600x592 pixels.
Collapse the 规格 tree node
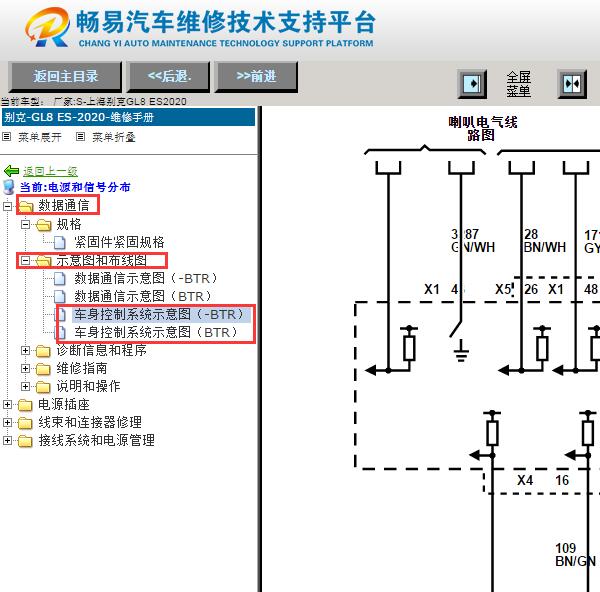25,224
